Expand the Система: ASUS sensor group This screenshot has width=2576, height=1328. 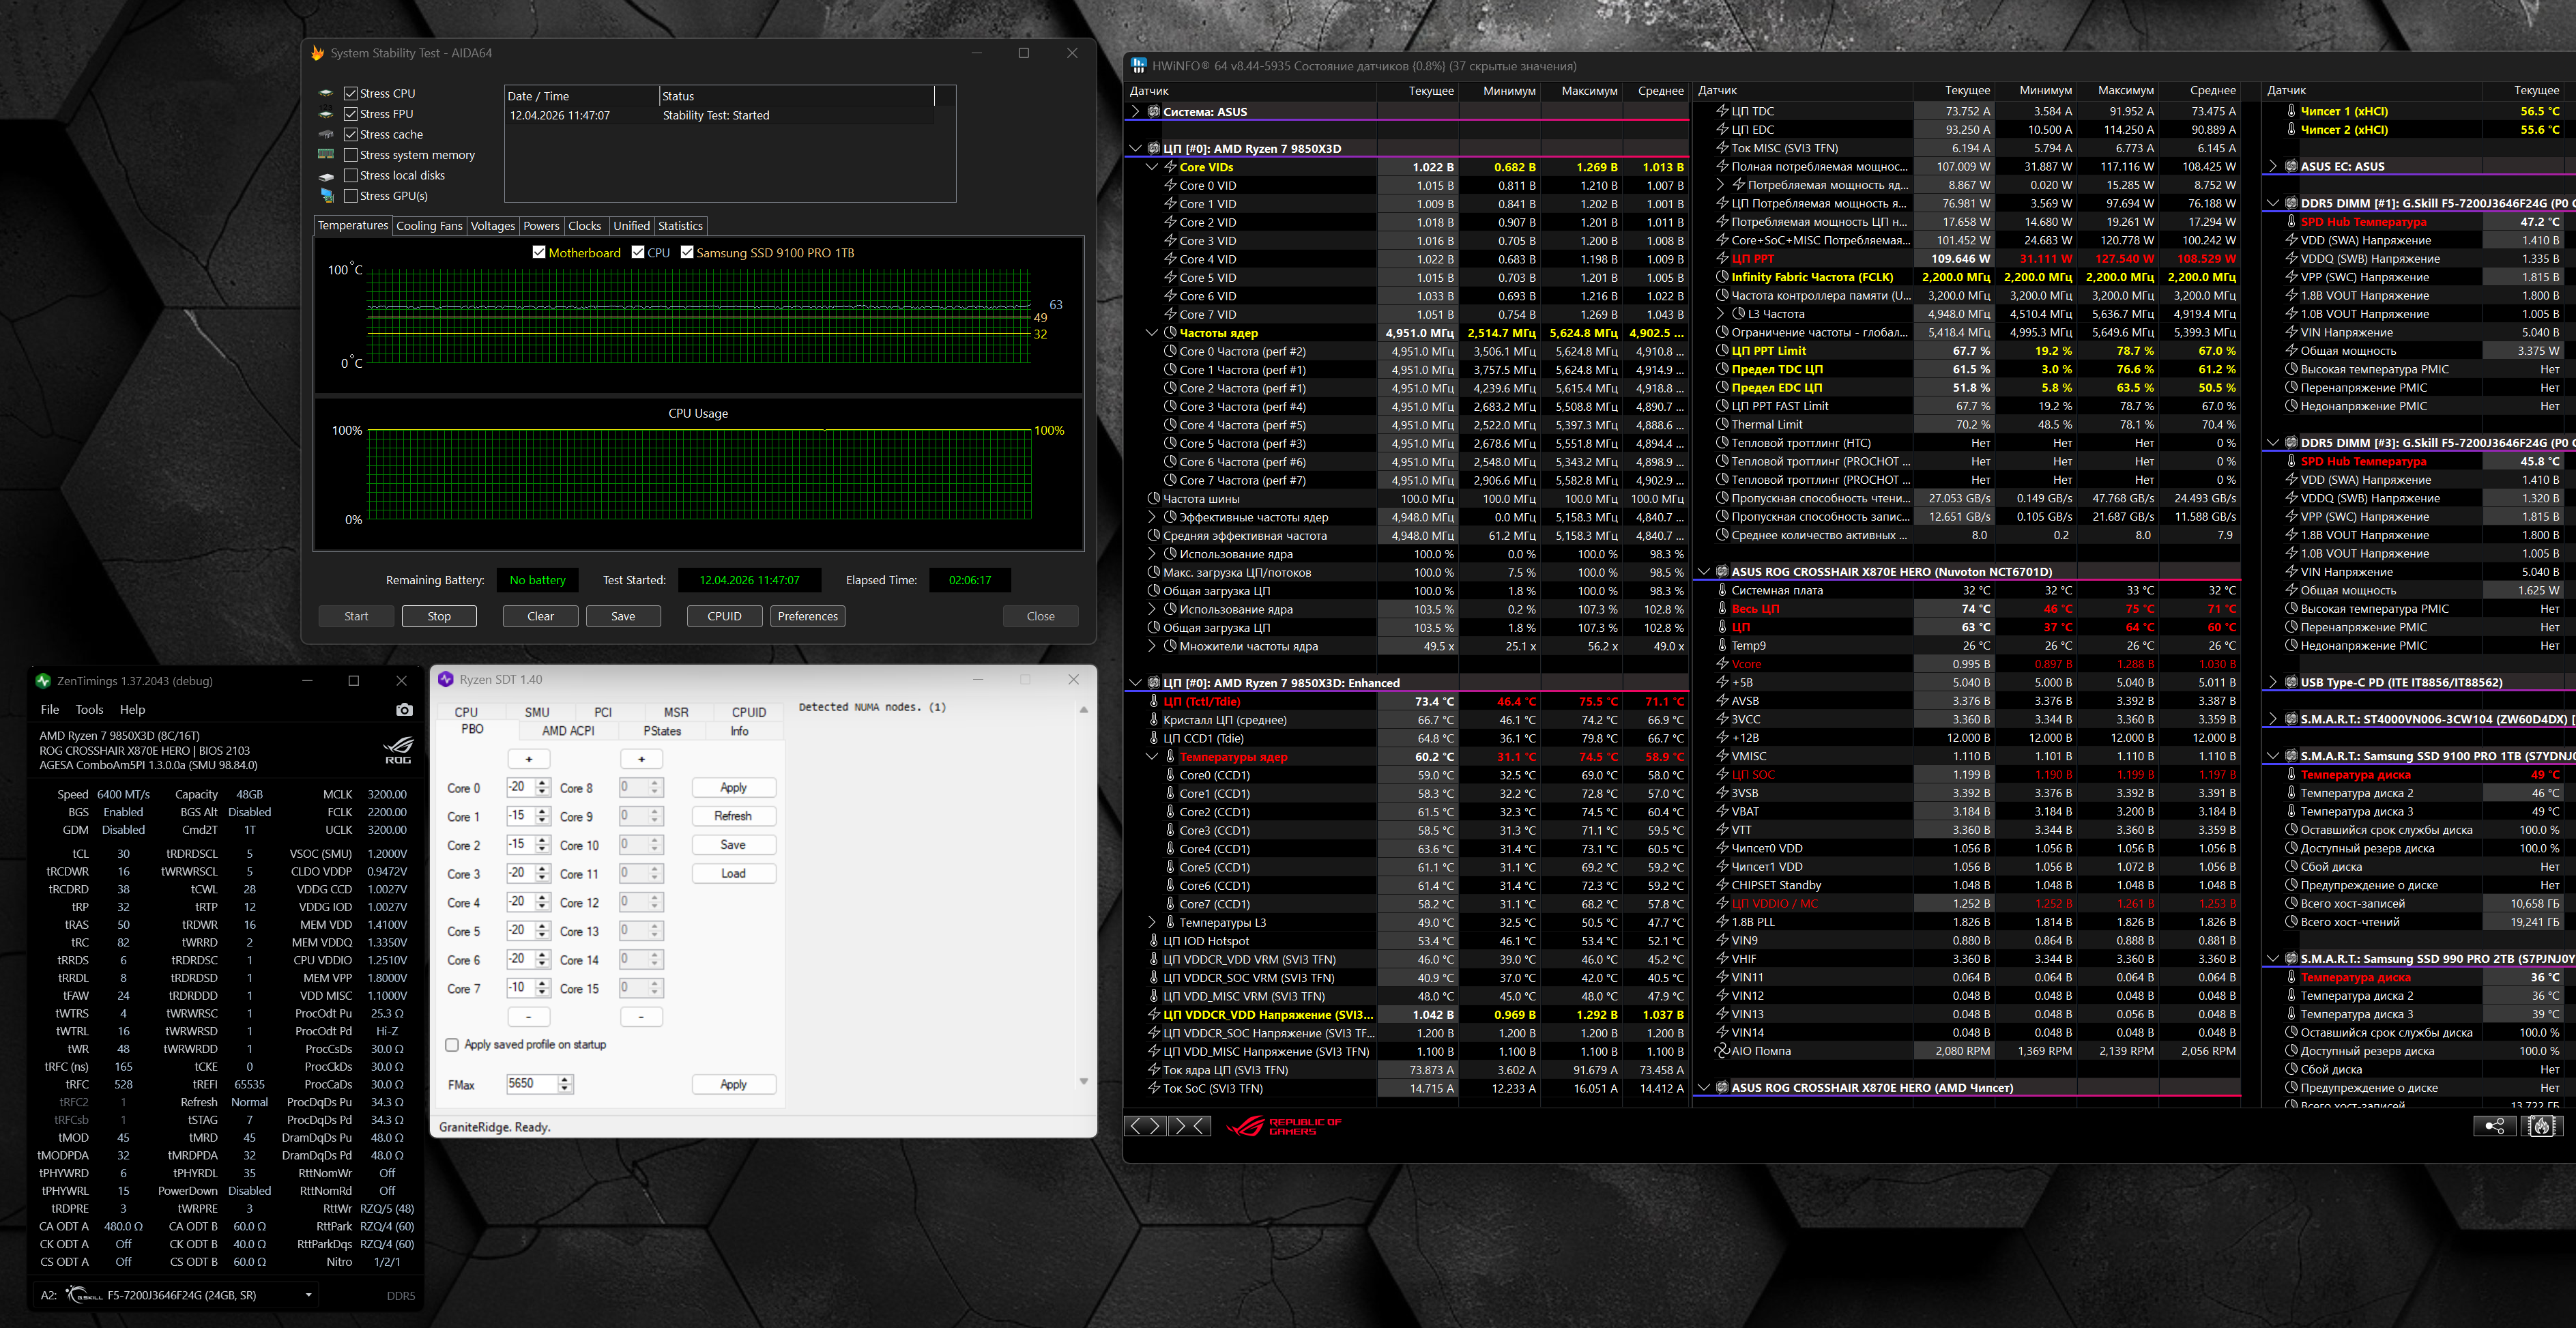click(1135, 112)
